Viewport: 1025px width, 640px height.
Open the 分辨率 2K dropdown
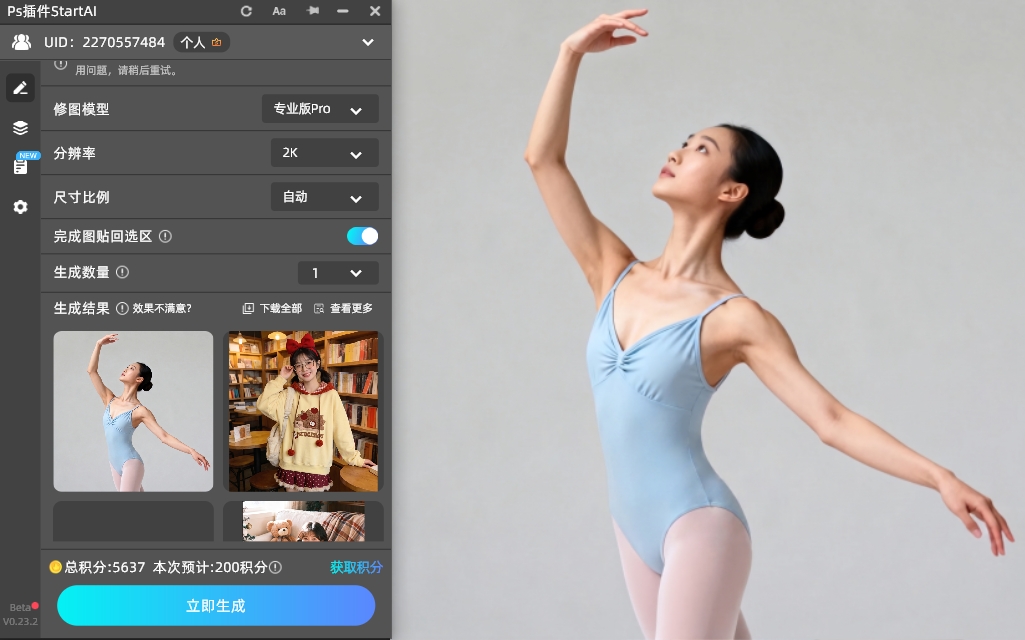tap(324, 153)
